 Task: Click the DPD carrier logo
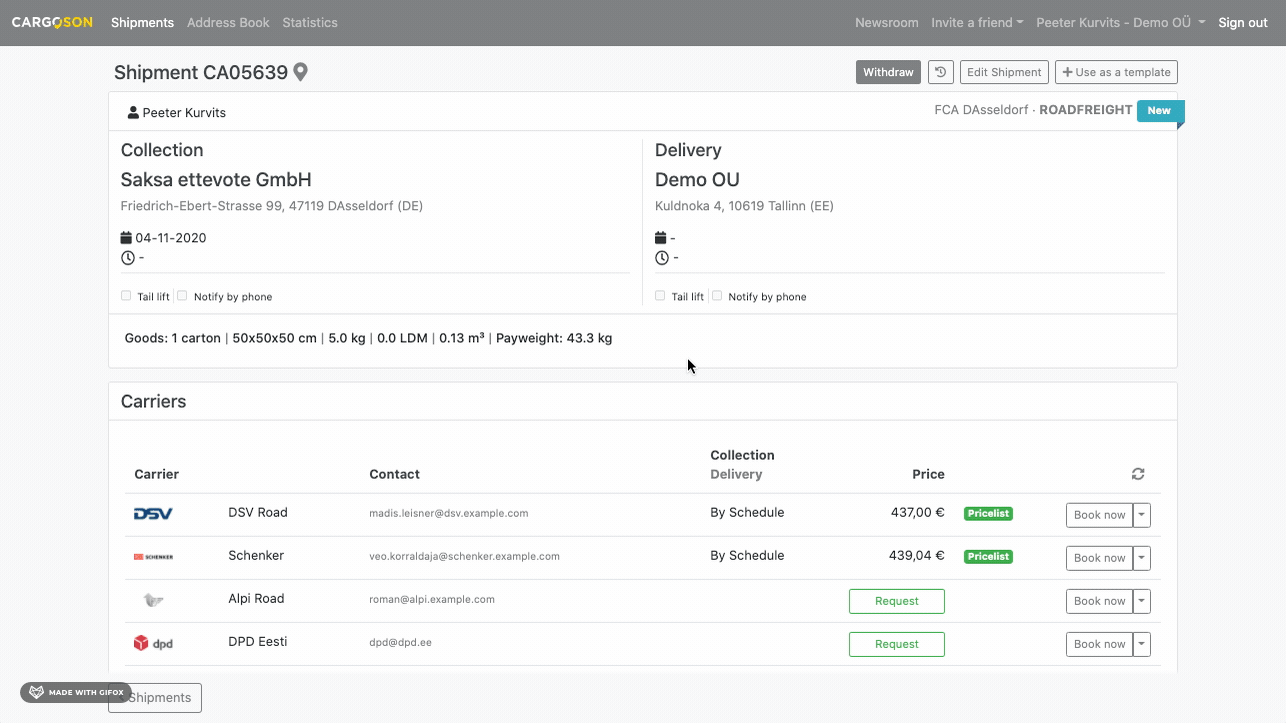point(153,643)
